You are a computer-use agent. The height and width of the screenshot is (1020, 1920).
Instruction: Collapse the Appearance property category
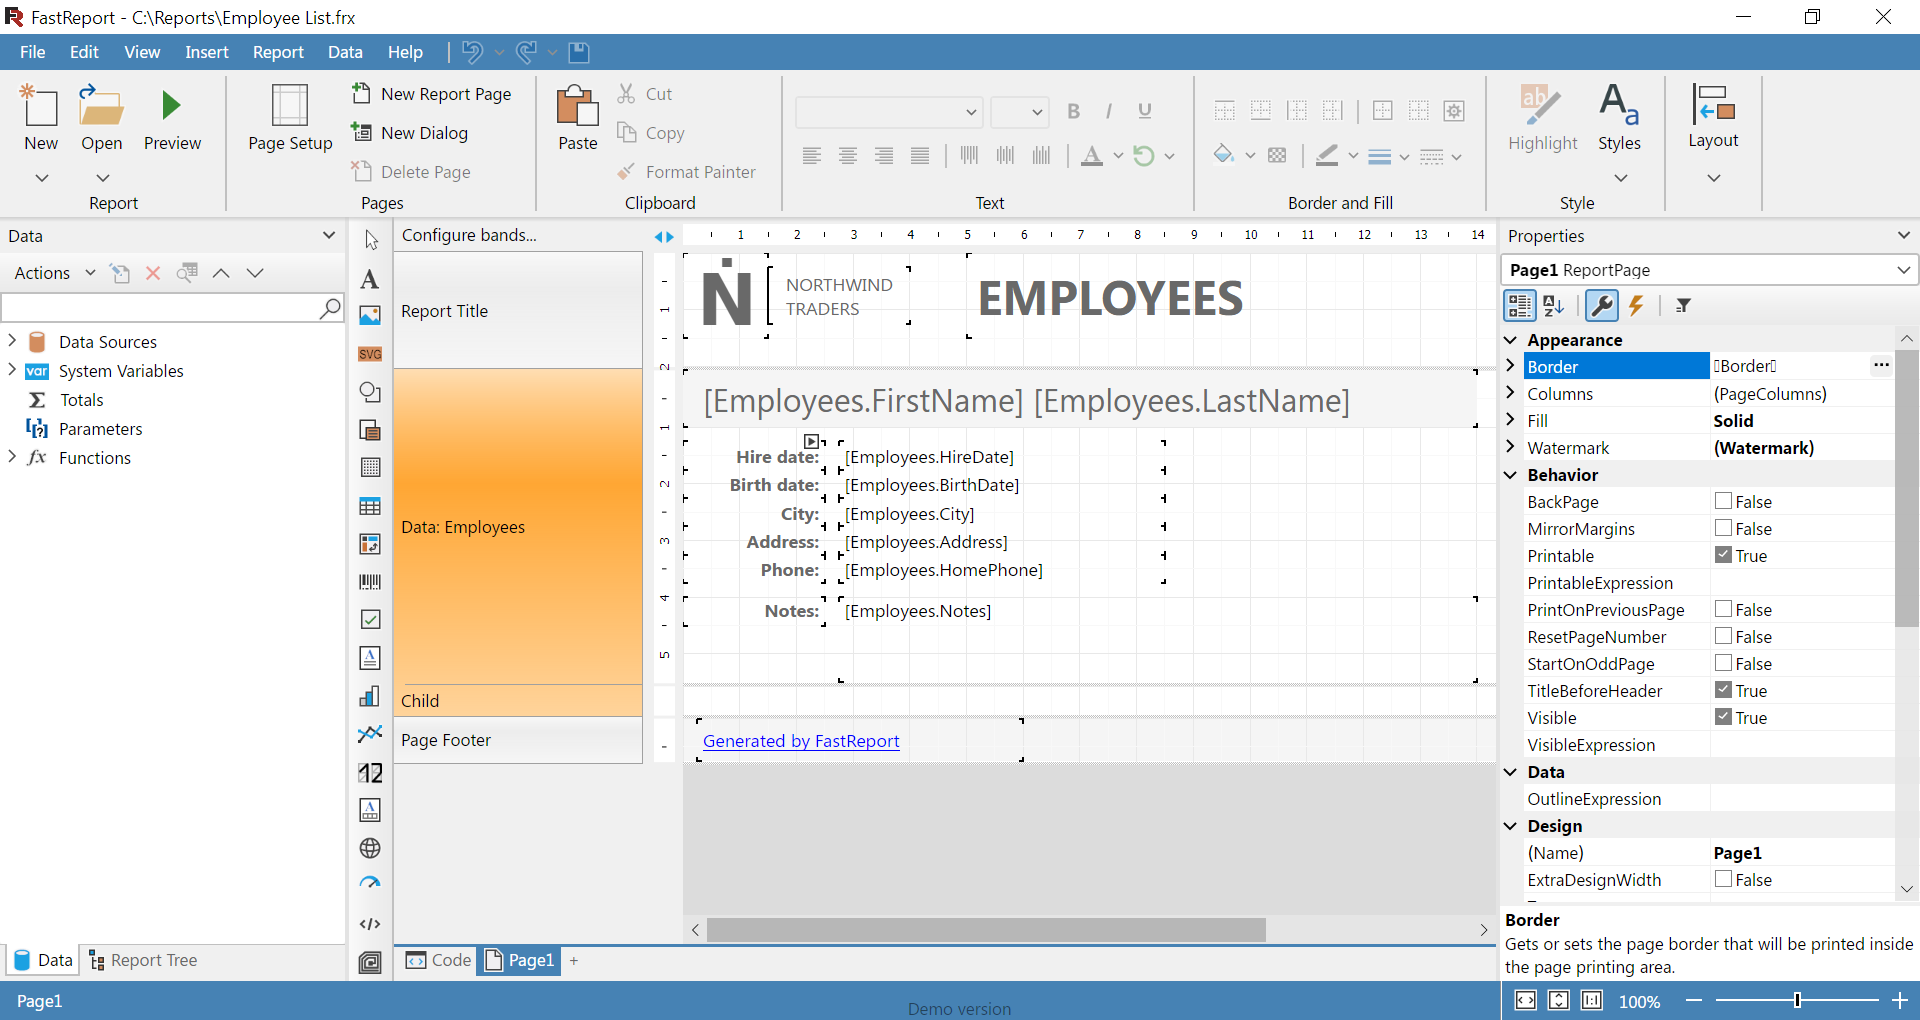(x=1511, y=340)
